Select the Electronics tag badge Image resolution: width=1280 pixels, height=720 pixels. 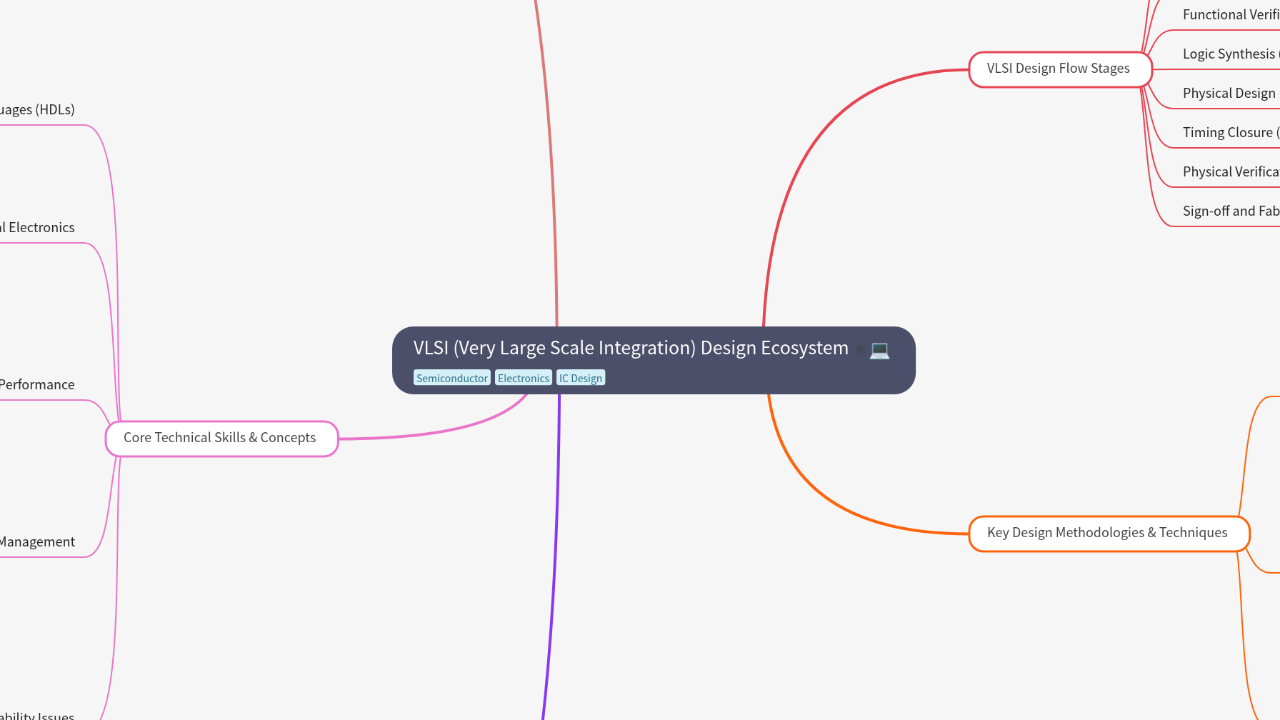(523, 378)
